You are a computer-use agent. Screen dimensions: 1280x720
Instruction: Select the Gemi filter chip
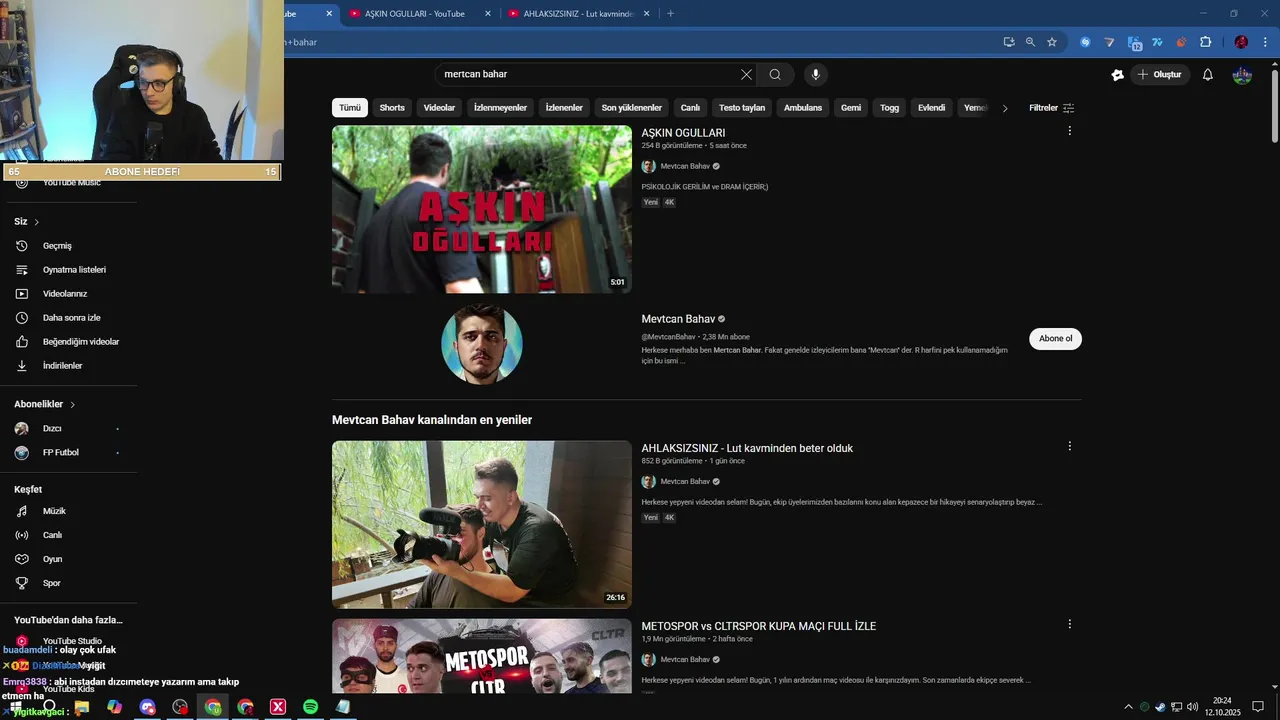851,108
